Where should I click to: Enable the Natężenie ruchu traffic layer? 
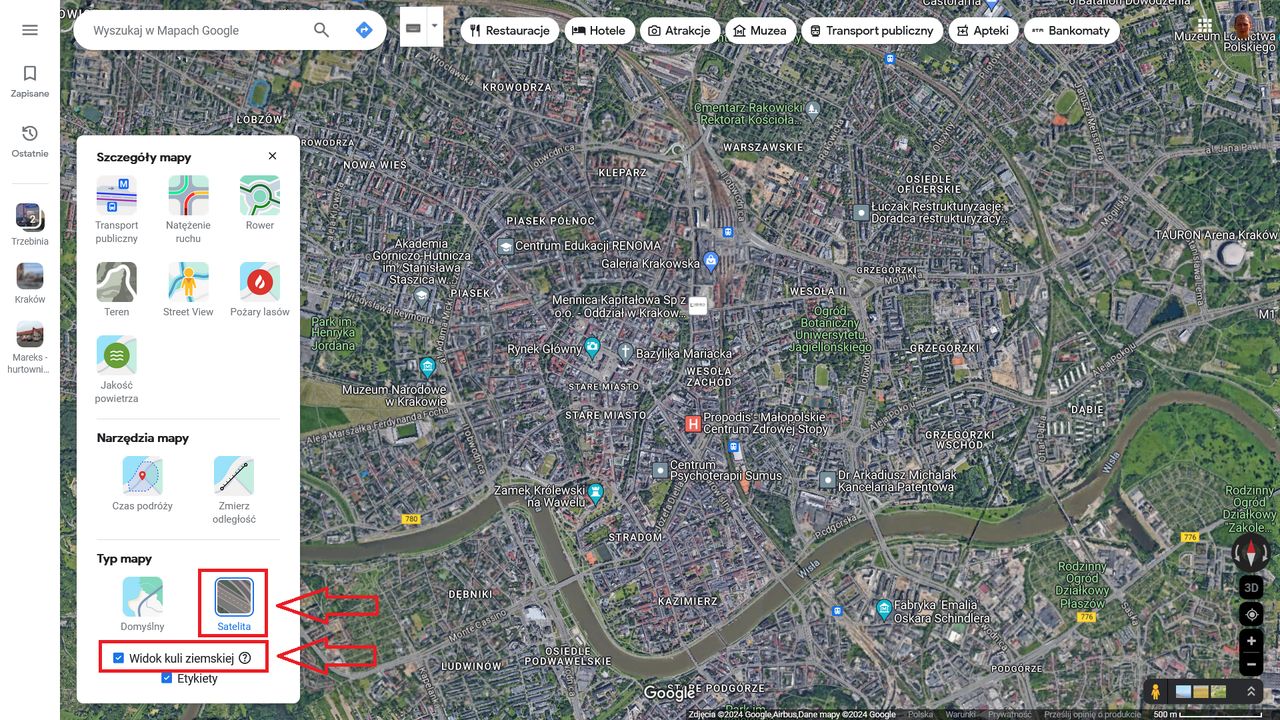(188, 210)
